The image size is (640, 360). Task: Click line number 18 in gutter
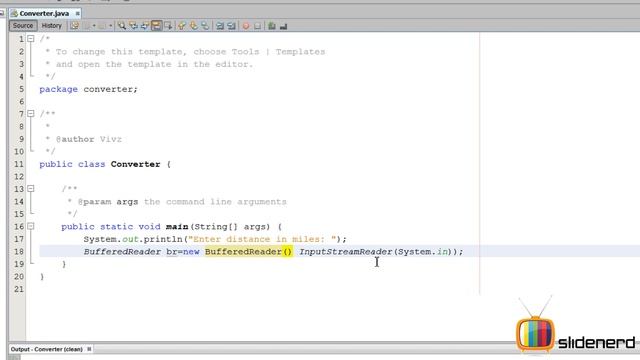coord(19,252)
